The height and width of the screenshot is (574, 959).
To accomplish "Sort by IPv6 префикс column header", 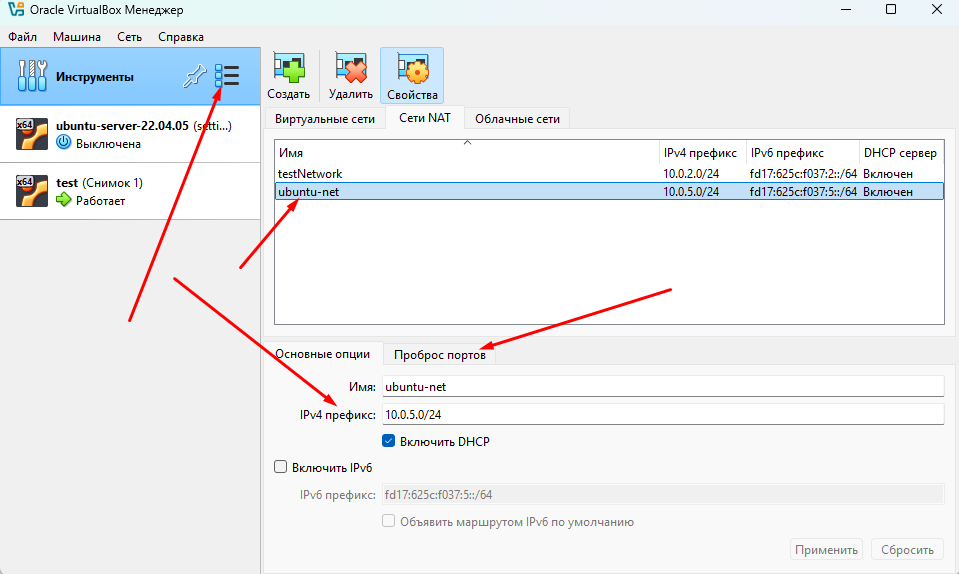I will point(802,153).
